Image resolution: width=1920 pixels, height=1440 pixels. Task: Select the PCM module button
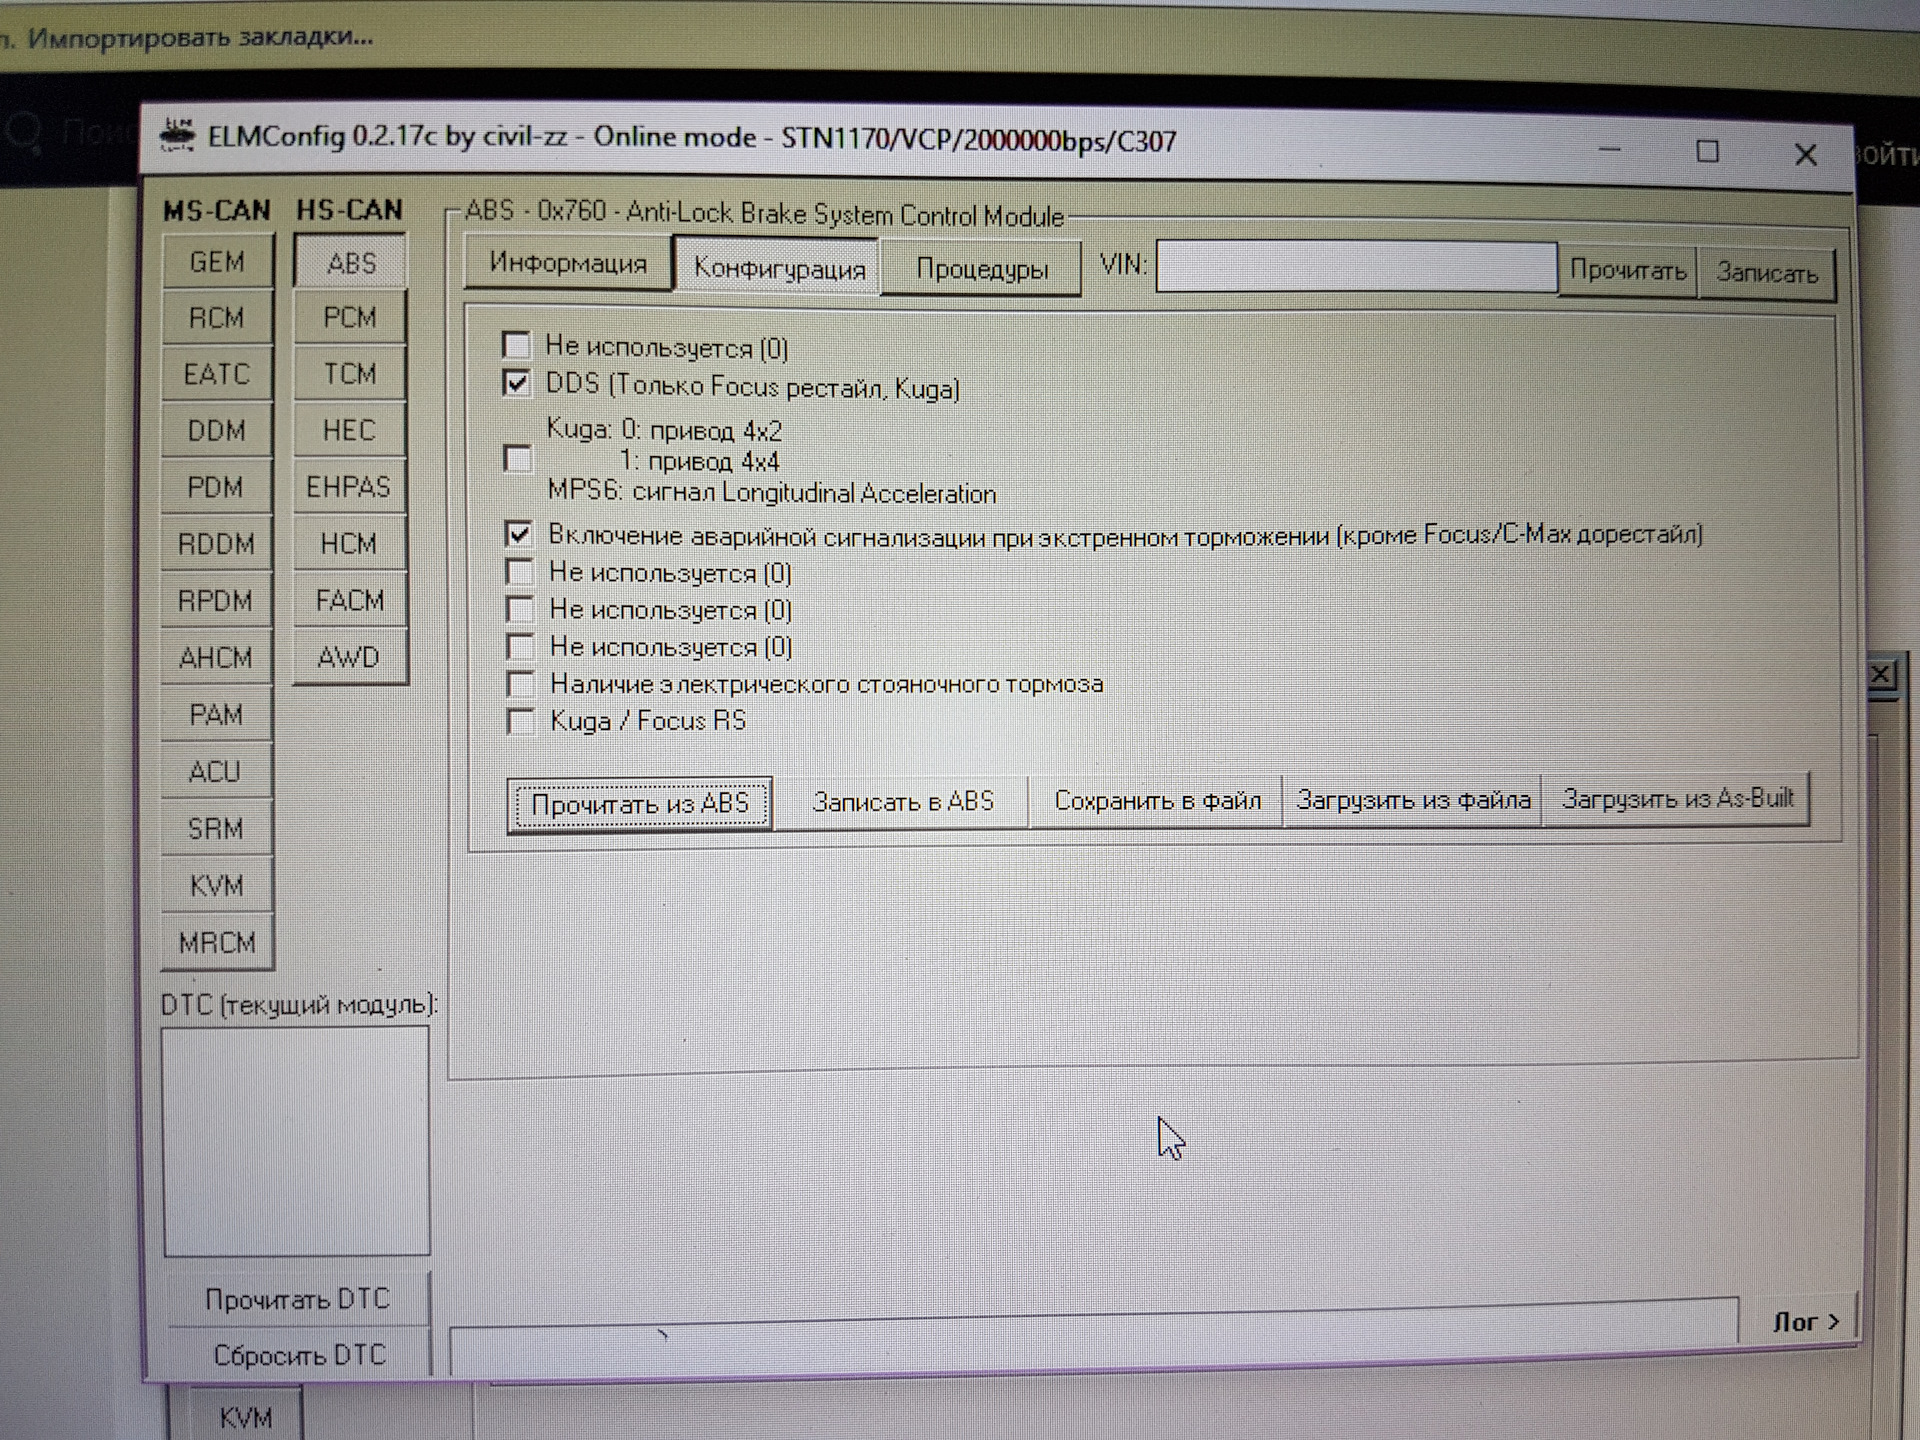coord(349,318)
